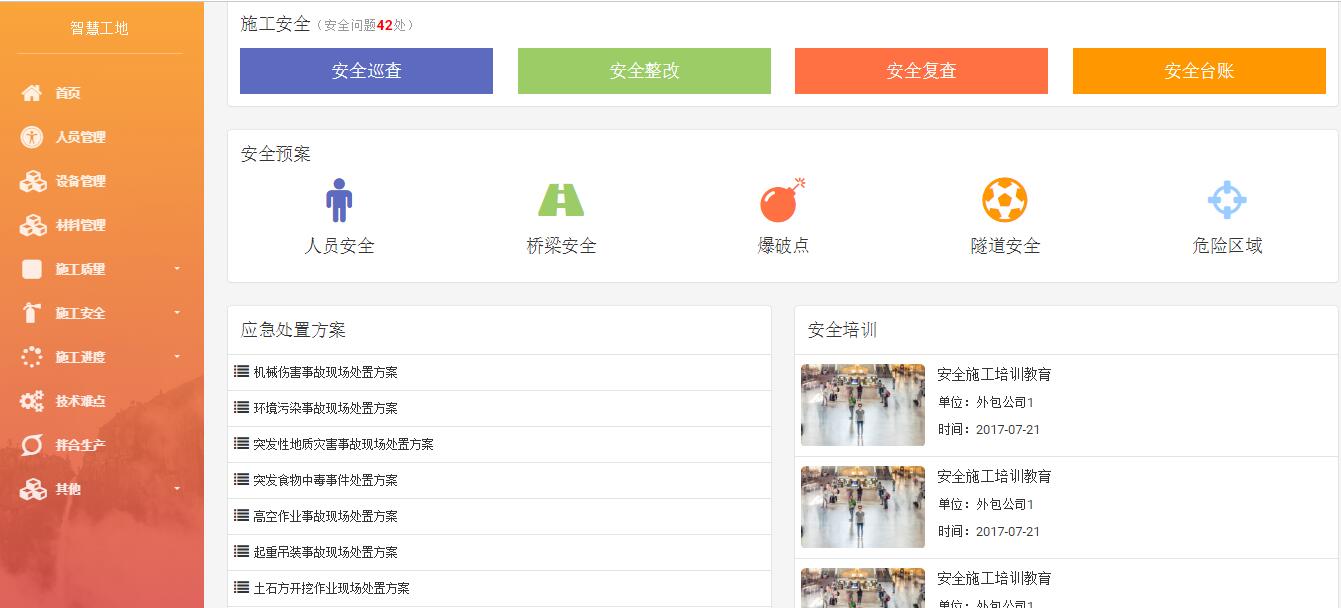Screen dimensions: 1341x608
Task: Open 环境污染事故现场处置方案 link
Action: pyautogui.click(x=325, y=408)
